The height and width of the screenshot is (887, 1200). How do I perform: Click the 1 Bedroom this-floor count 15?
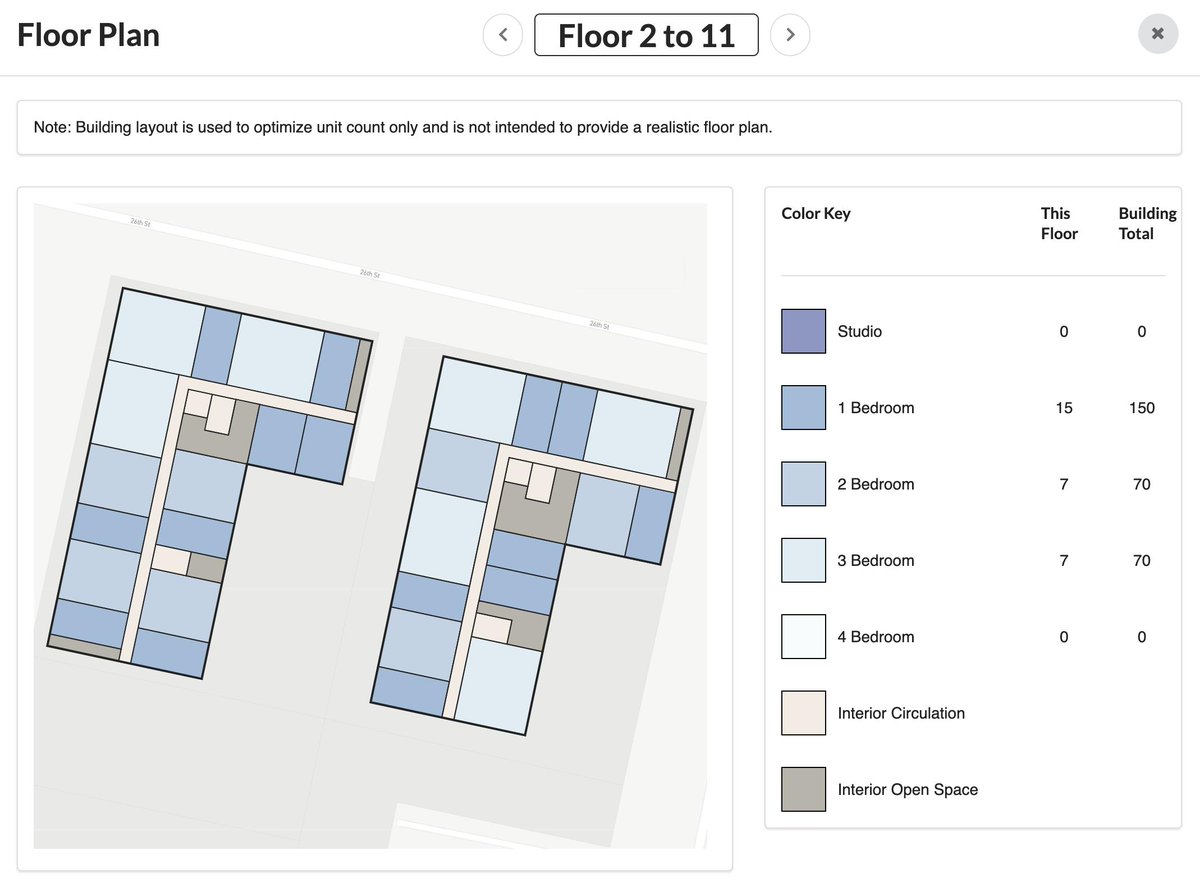[x=1064, y=408]
